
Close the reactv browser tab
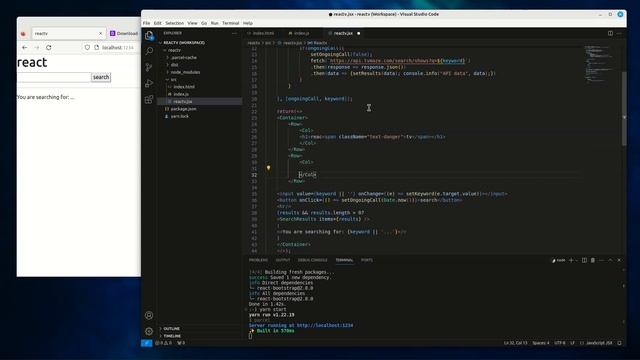tap(100, 33)
